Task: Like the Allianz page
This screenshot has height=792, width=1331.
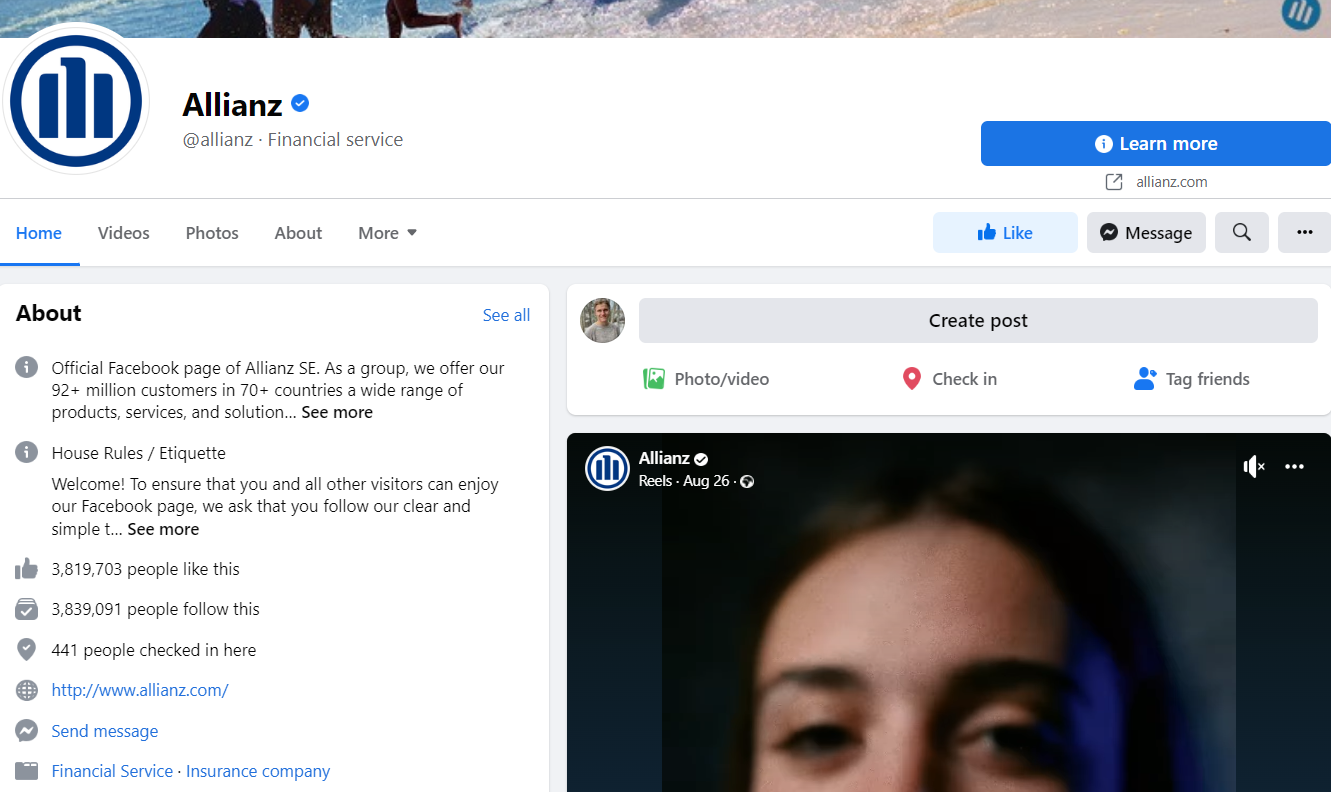Action: tap(1005, 232)
